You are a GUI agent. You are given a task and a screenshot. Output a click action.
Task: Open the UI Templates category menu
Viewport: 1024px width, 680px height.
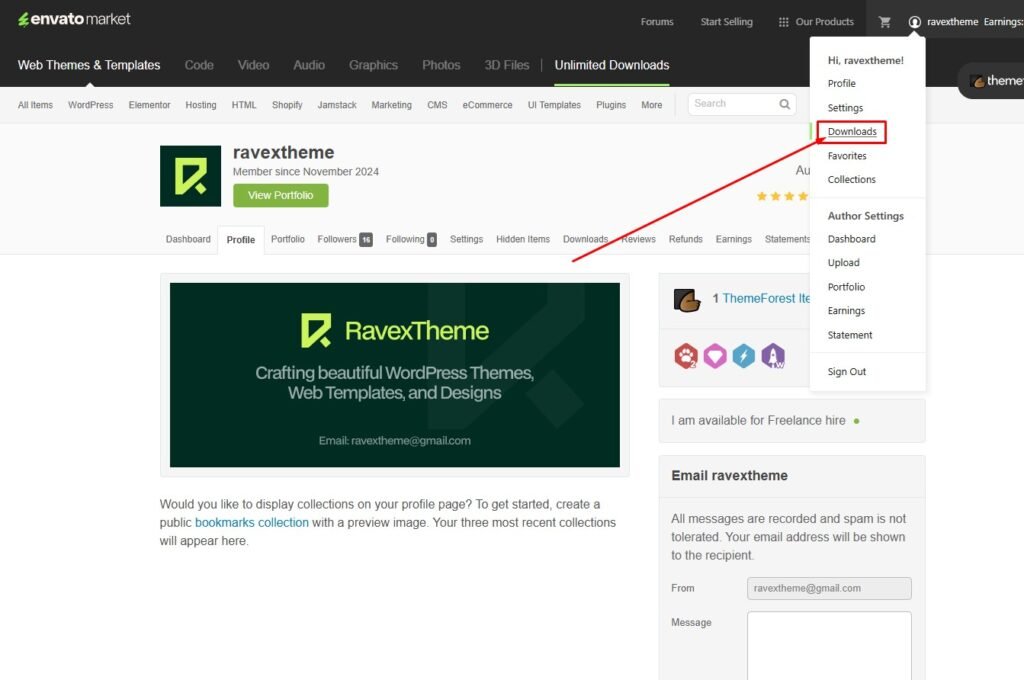pos(554,105)
